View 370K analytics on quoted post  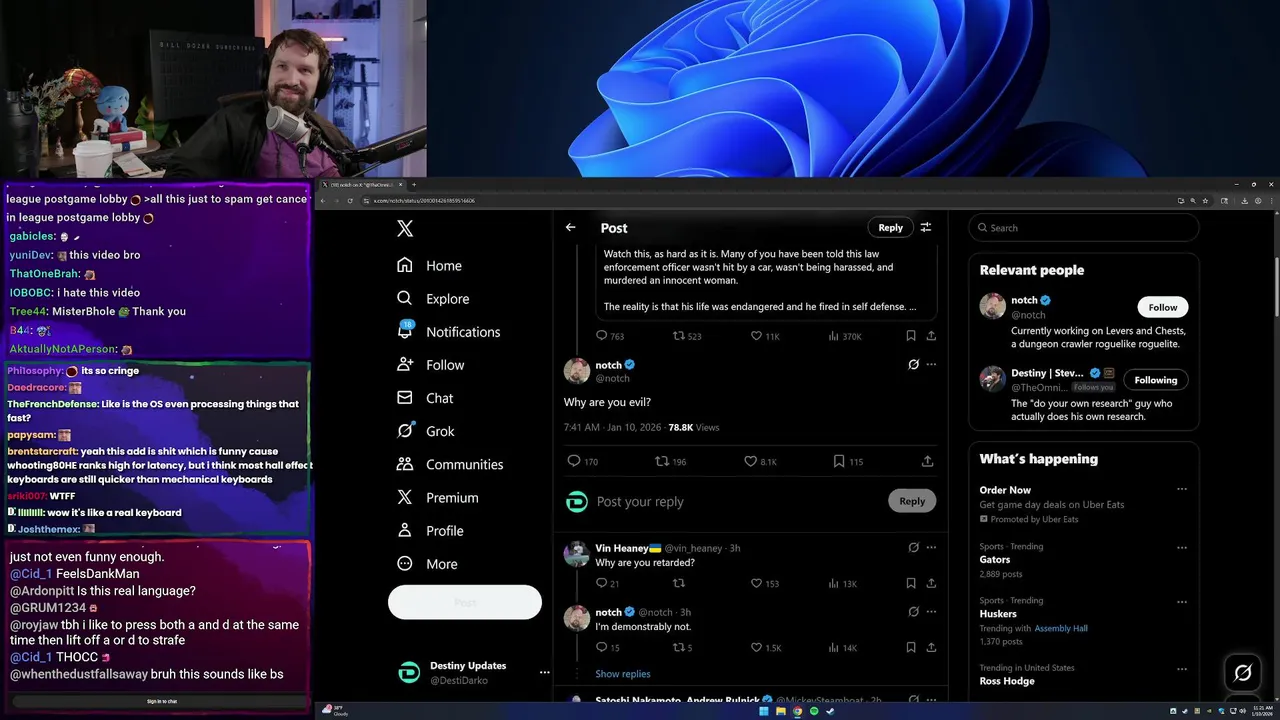845,336
